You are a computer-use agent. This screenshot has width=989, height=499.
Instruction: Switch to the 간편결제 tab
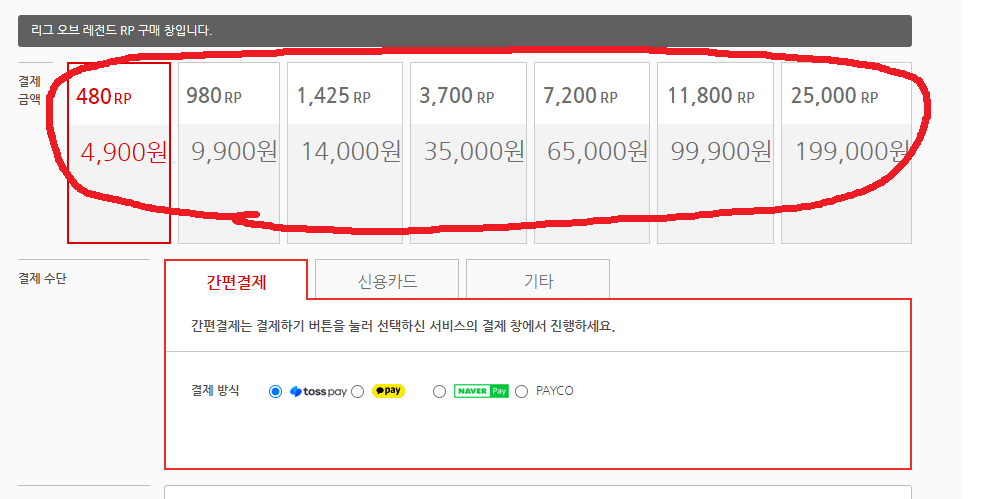click(236, 280)
